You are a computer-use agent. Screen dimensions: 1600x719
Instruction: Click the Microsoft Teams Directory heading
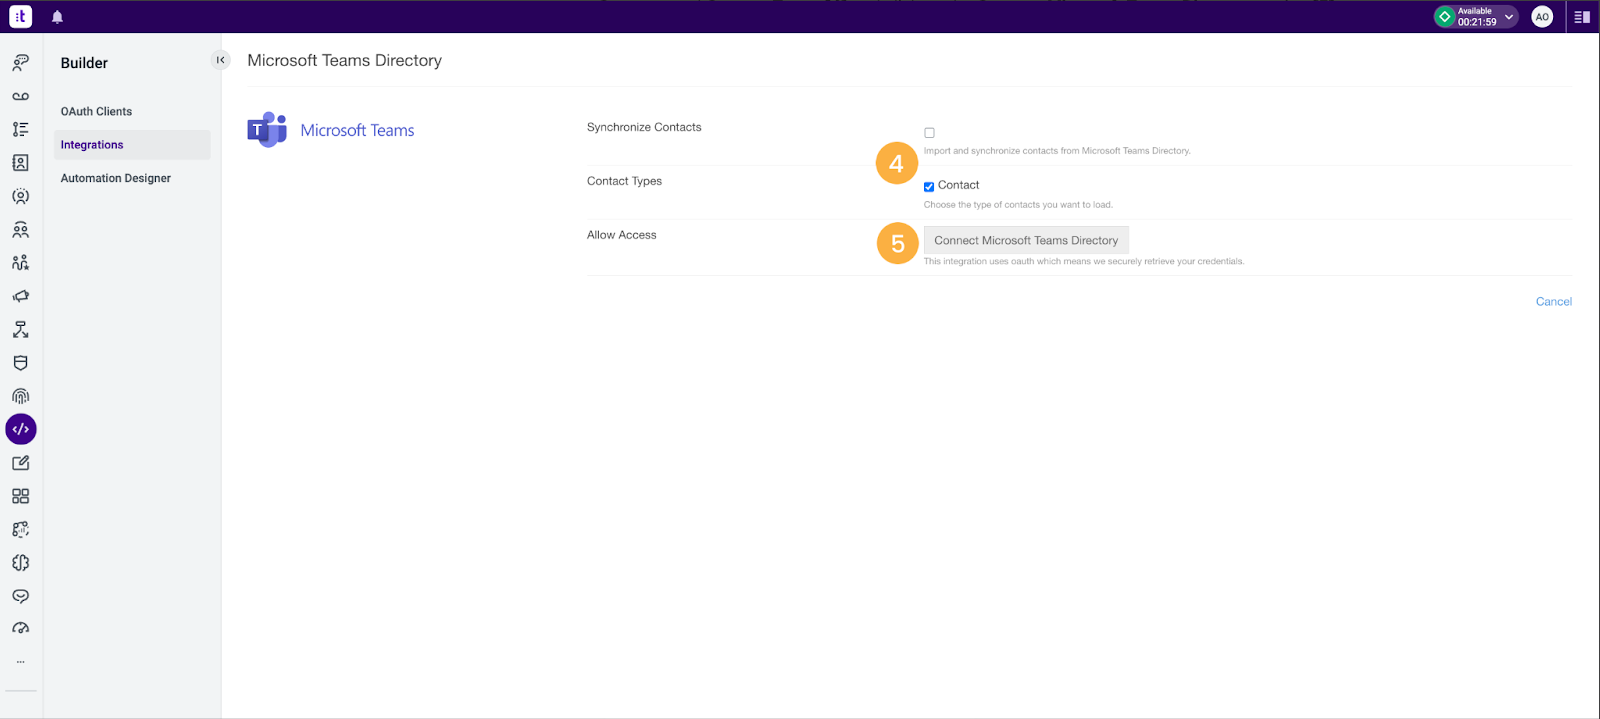[344, 60]
